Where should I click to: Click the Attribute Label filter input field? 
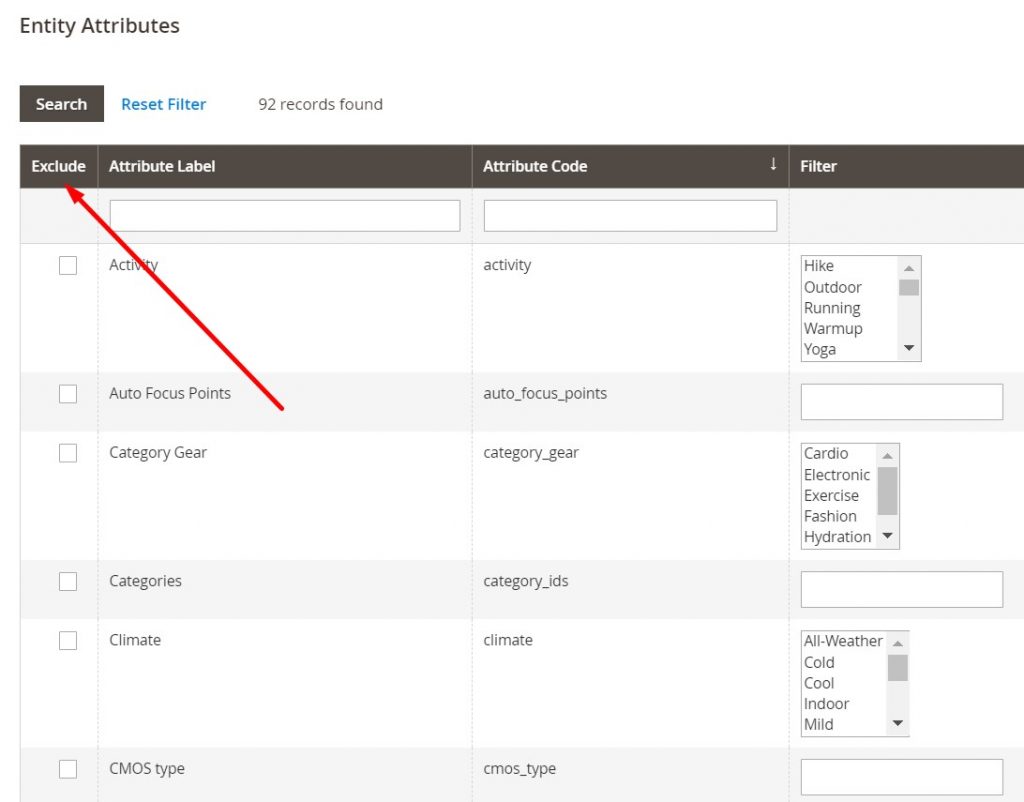(285, 215)
